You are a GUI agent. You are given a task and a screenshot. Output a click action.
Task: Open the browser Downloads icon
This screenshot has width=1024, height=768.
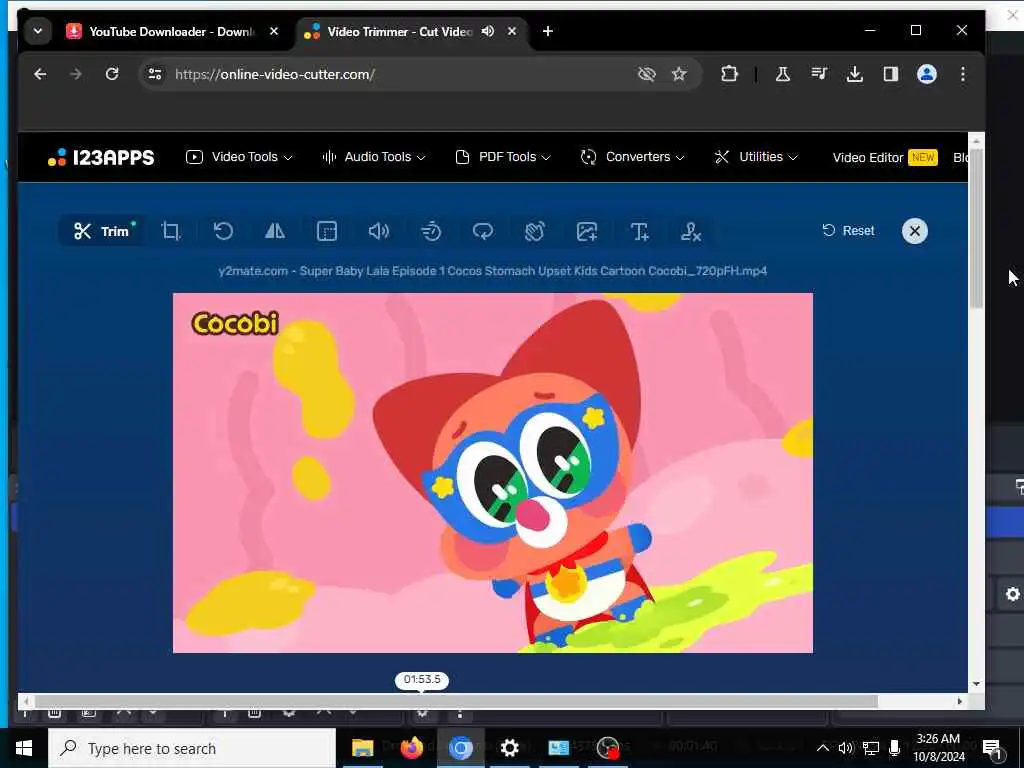[854, 74]
